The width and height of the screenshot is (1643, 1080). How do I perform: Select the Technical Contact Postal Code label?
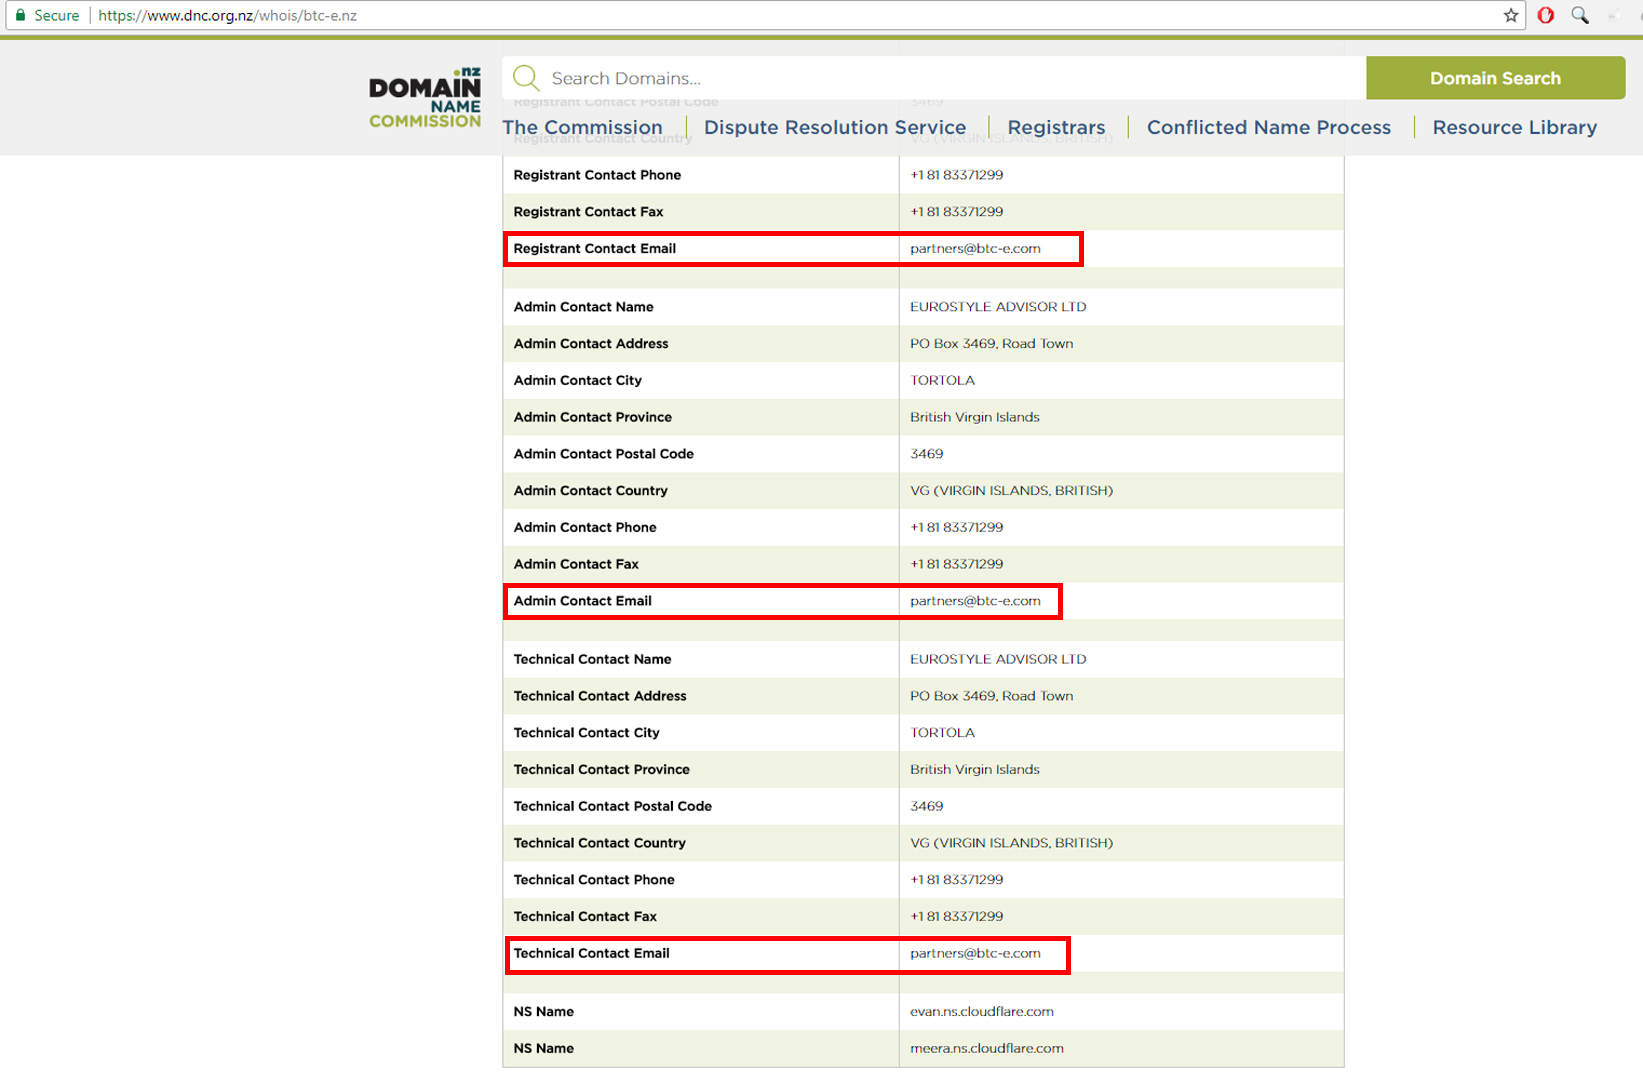(613, 807)
